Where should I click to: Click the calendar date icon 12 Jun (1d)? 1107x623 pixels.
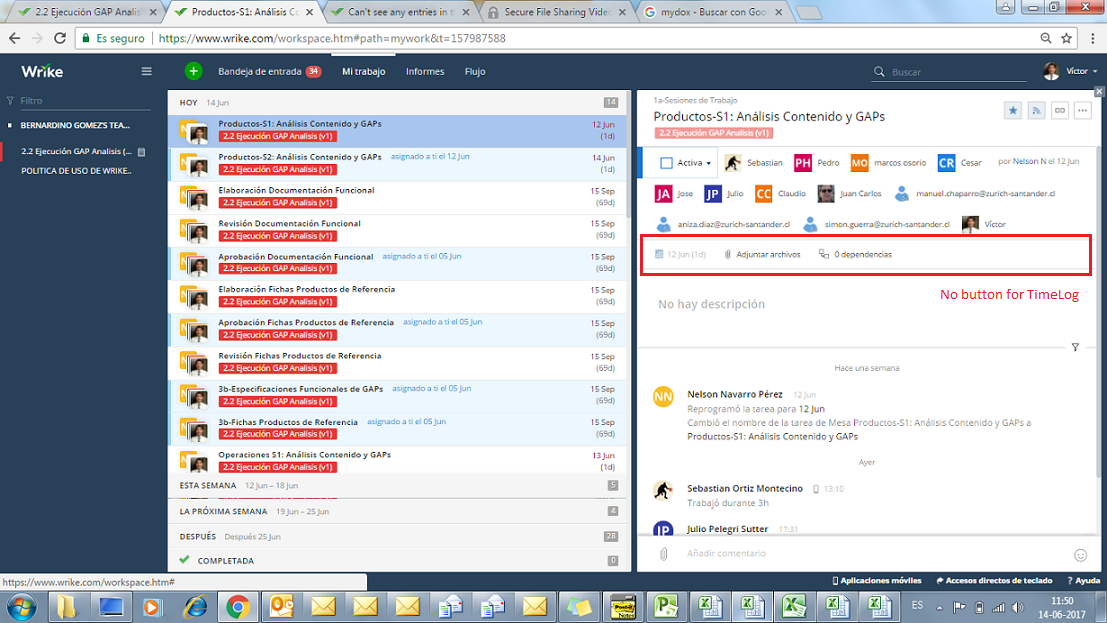[x=659, y=254]
